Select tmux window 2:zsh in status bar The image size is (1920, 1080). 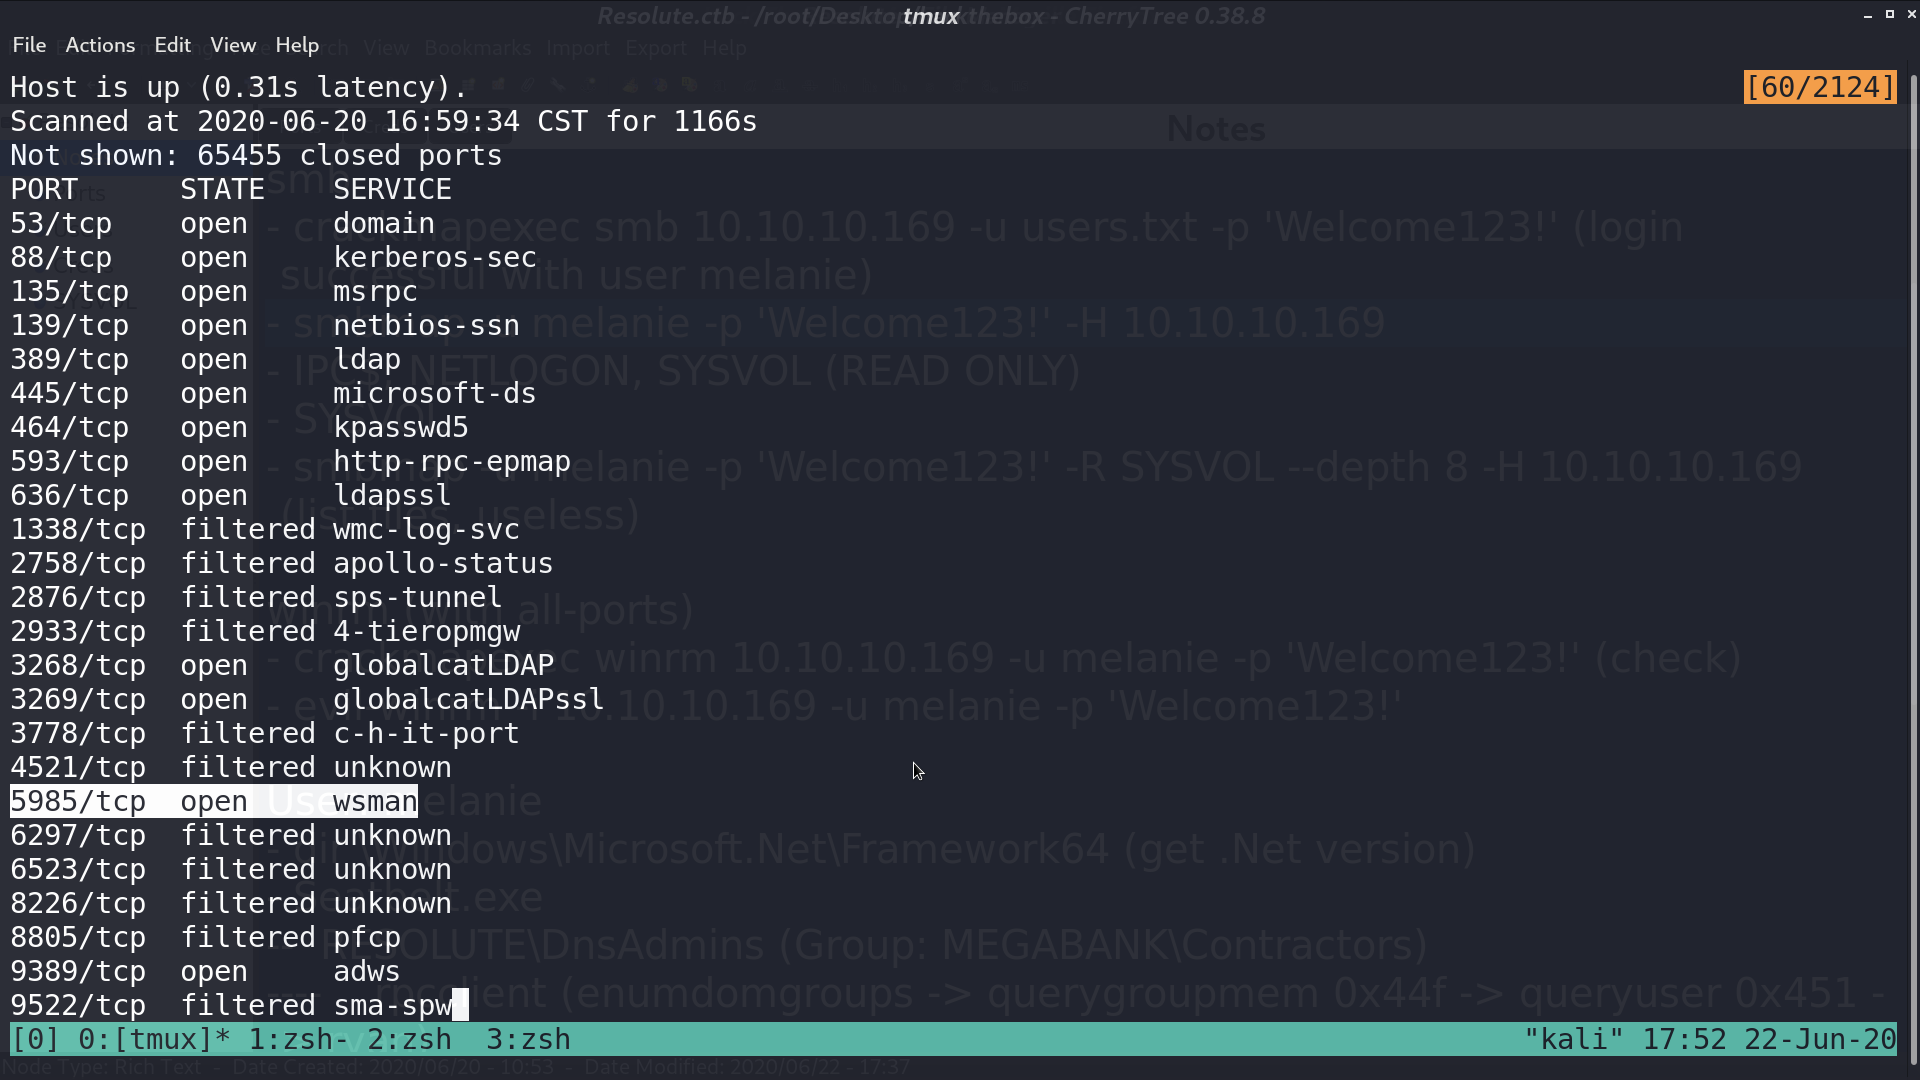pos(409,1039)
